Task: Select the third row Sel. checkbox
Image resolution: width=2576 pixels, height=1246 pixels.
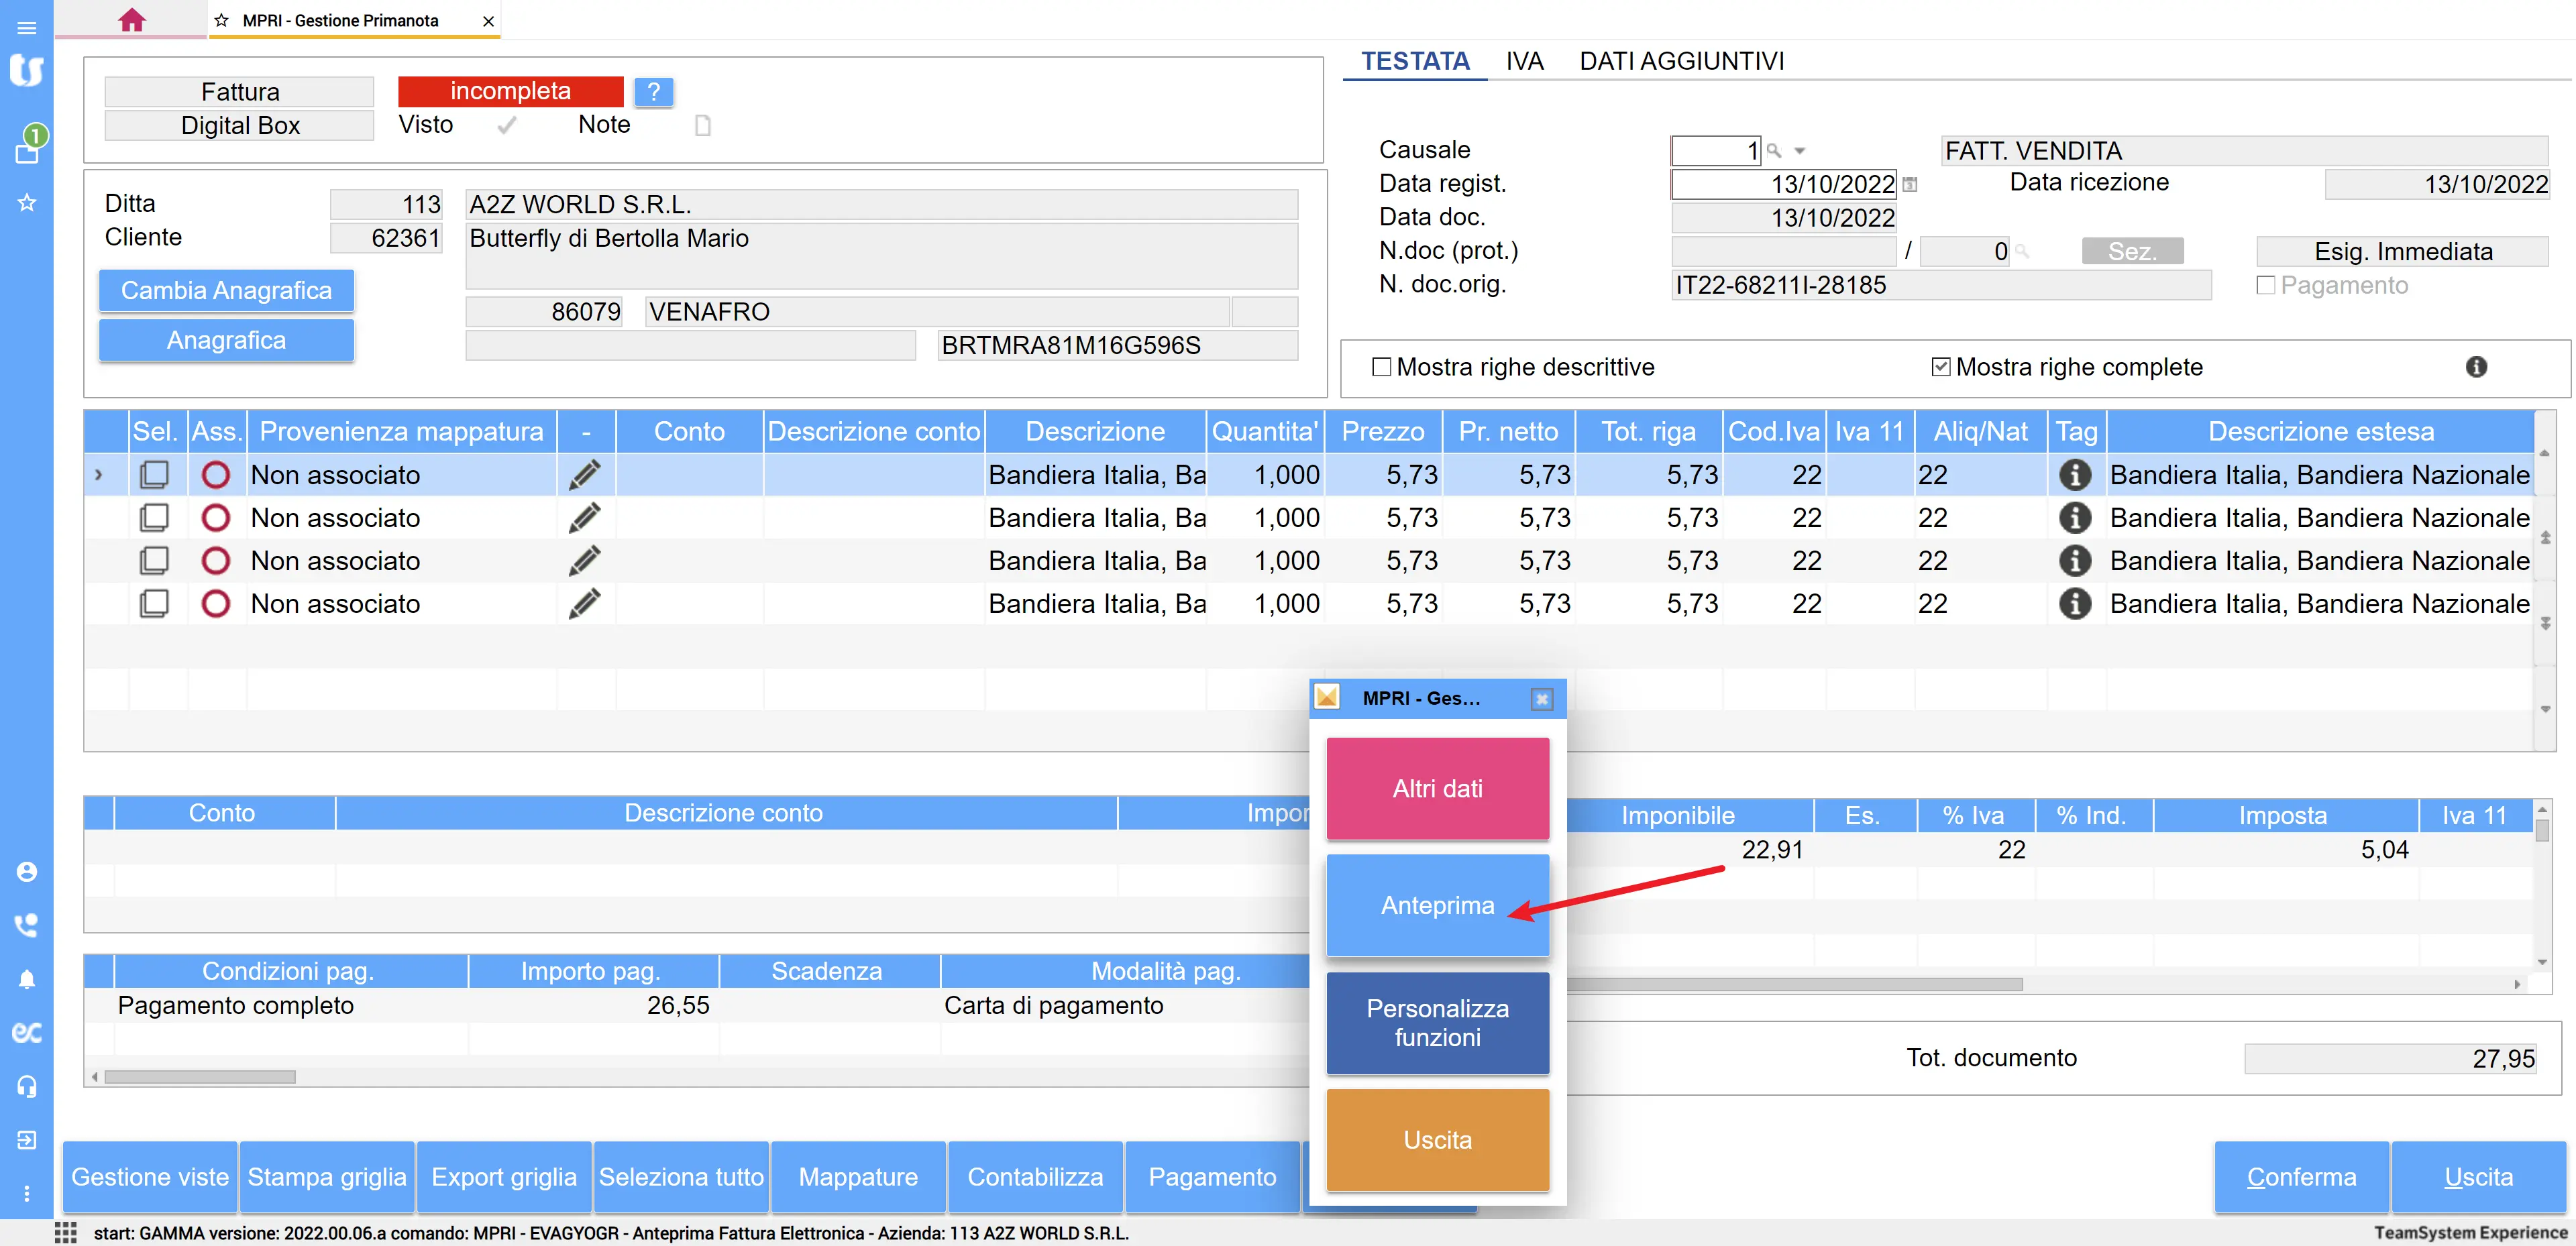Action: pyautogui.click(x=154, y=561)
